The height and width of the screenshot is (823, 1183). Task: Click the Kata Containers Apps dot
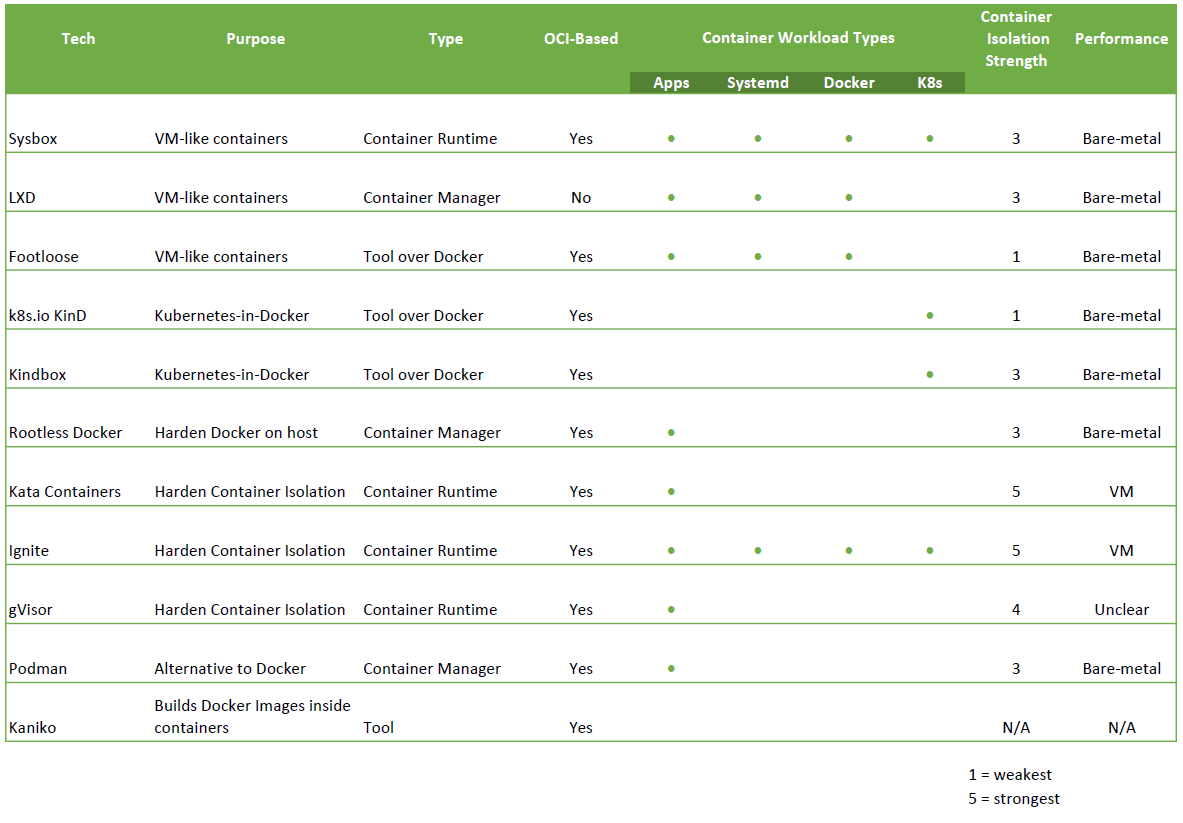click(x=671, y=491)
